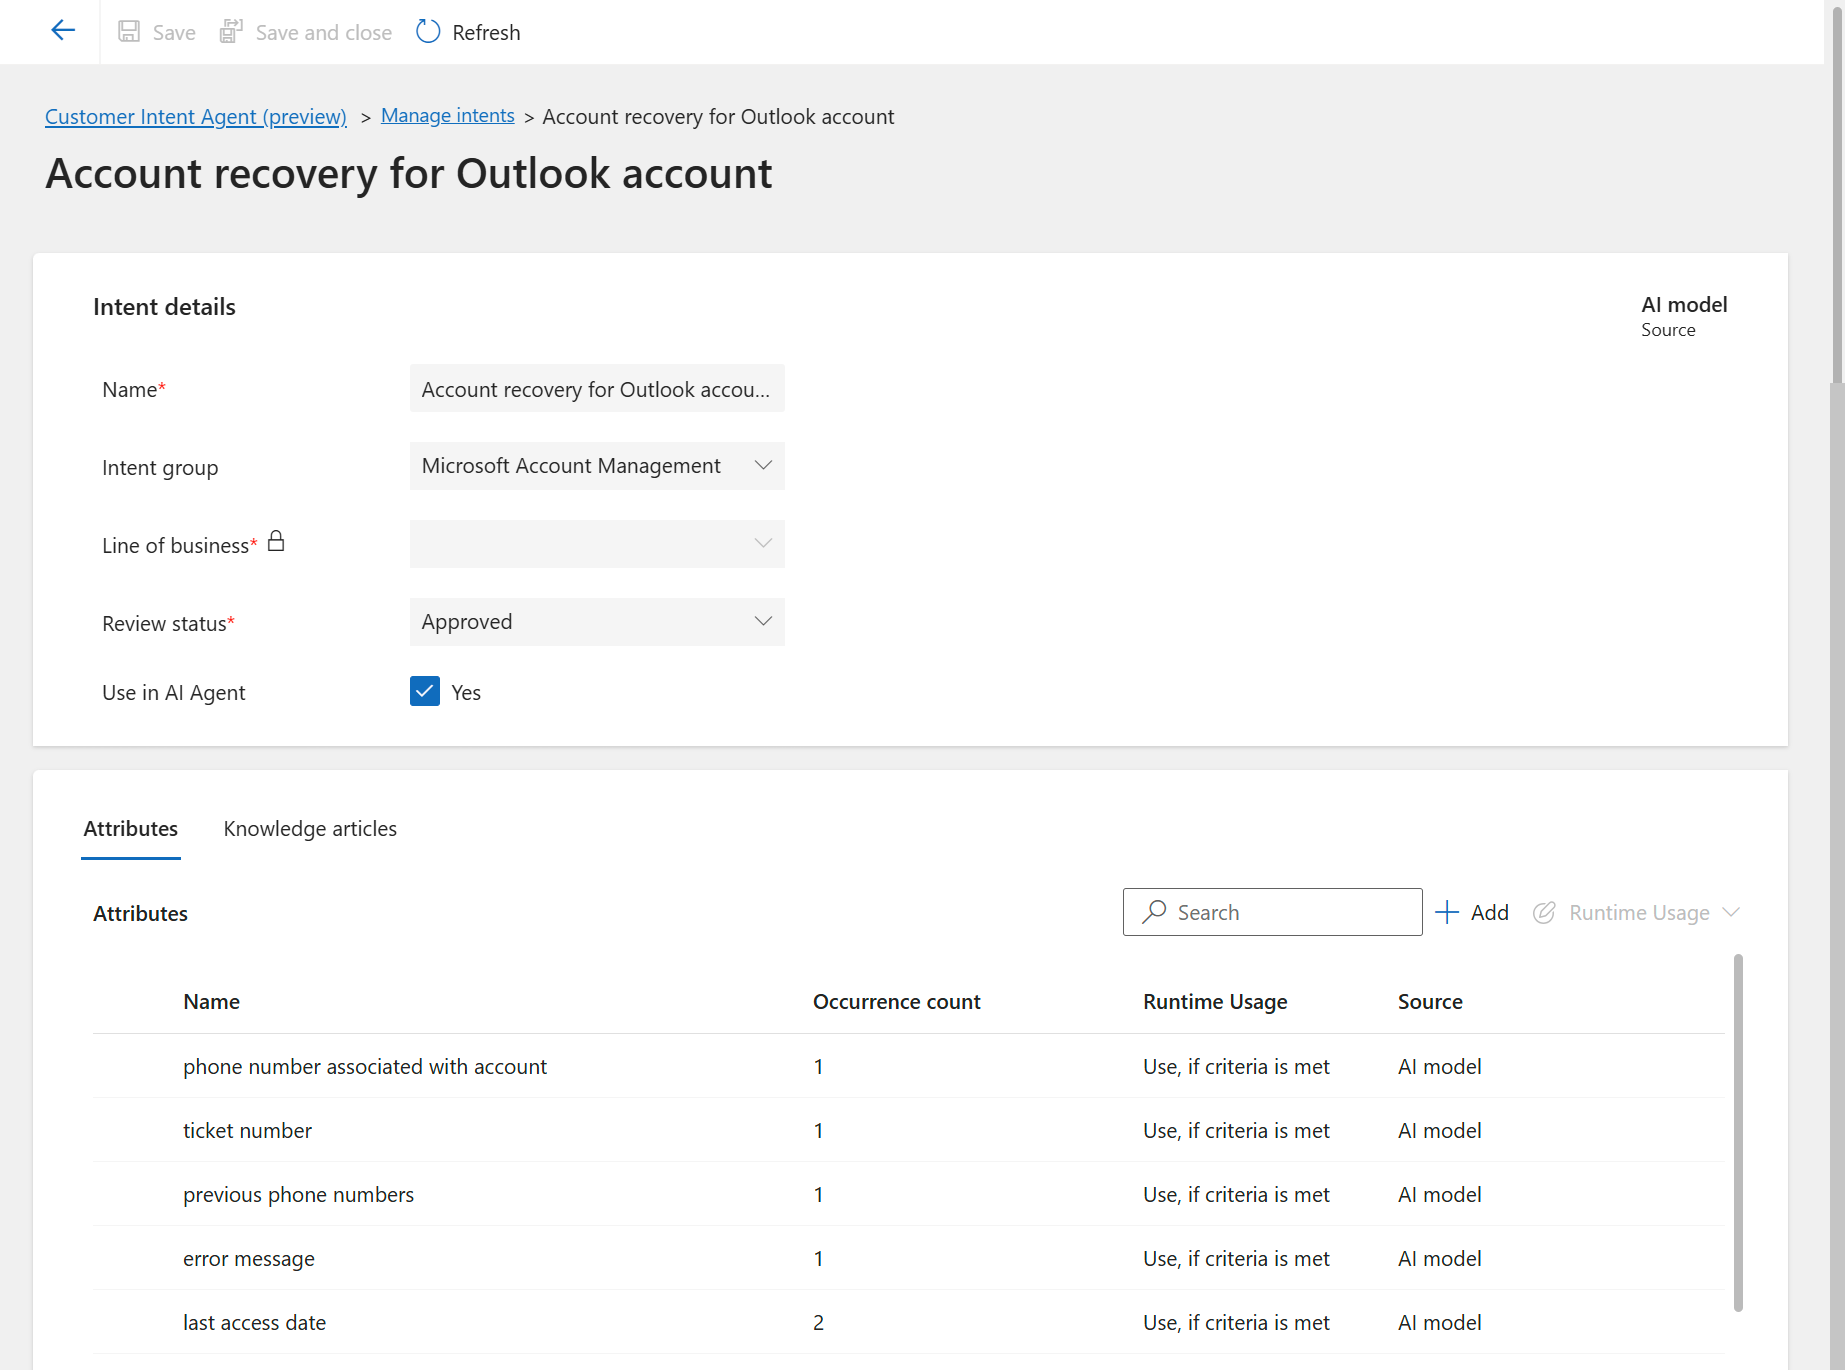Click the Save and close icon
1845x1370 pixels.
231,32
